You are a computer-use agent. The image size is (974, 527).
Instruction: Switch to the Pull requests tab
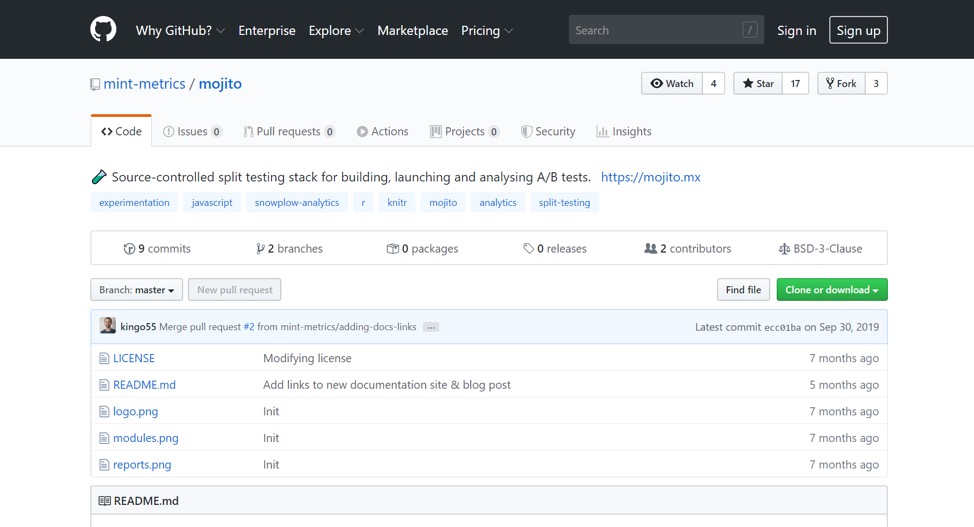[289, 131]
